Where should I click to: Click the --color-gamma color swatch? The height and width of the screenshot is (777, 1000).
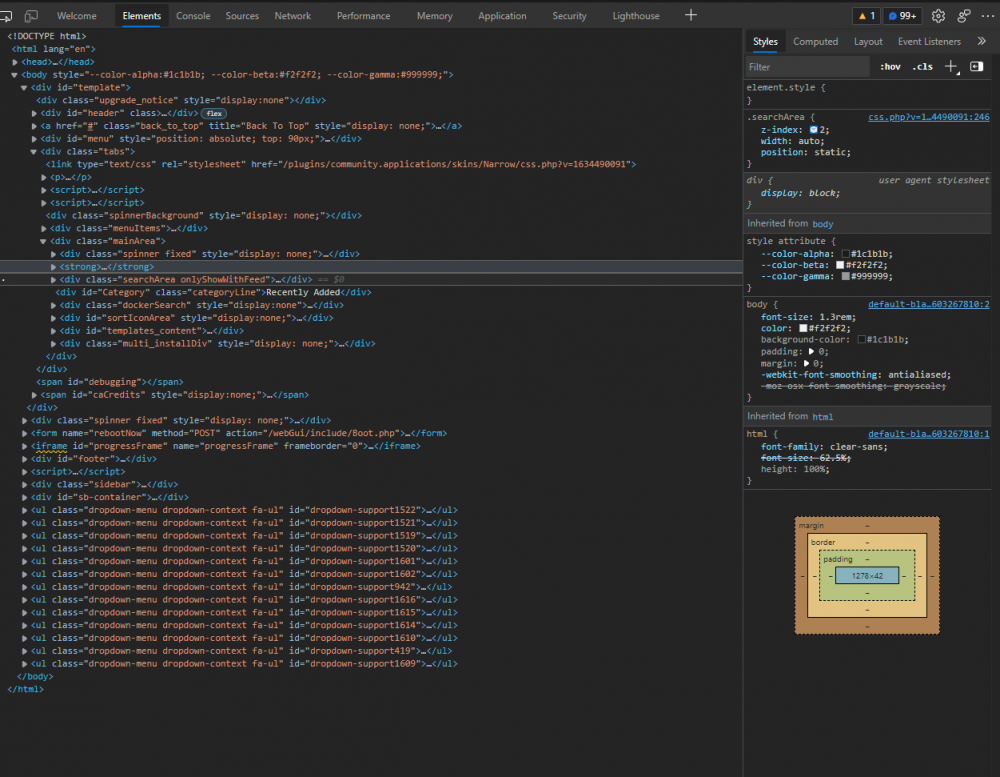click(x=846, y=276)
